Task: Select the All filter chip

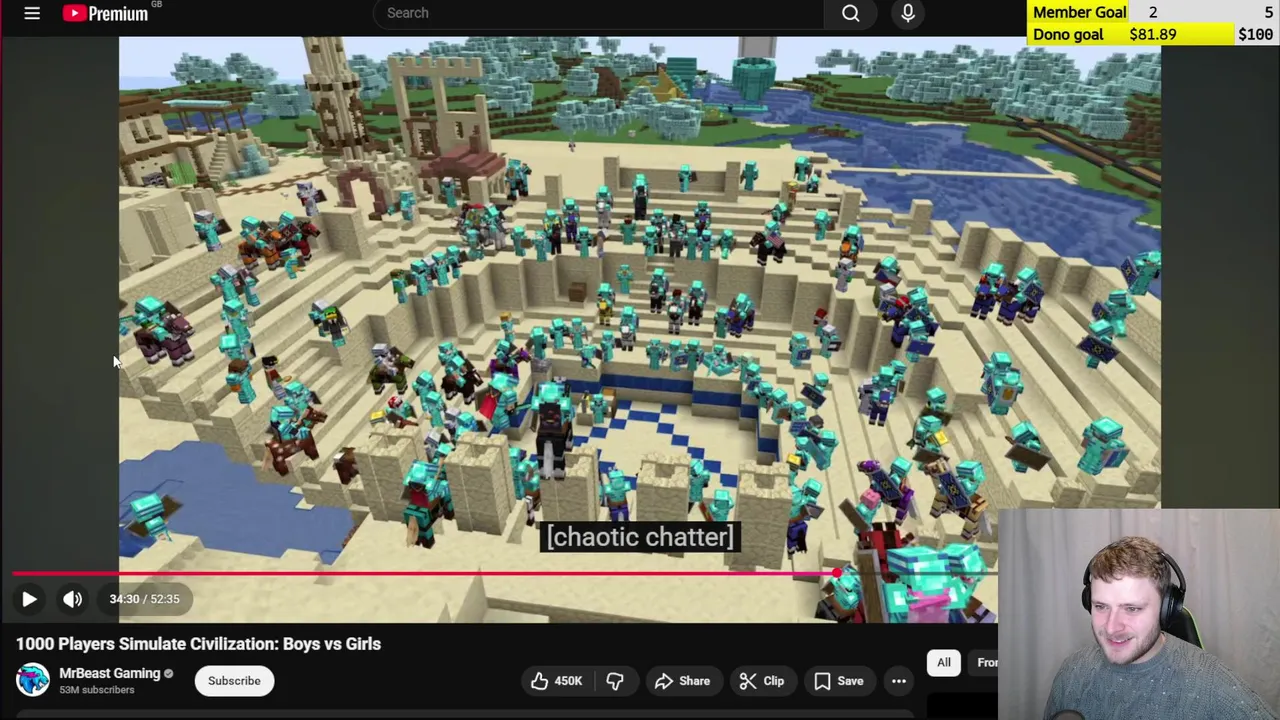Action: (x=944, y=662)
